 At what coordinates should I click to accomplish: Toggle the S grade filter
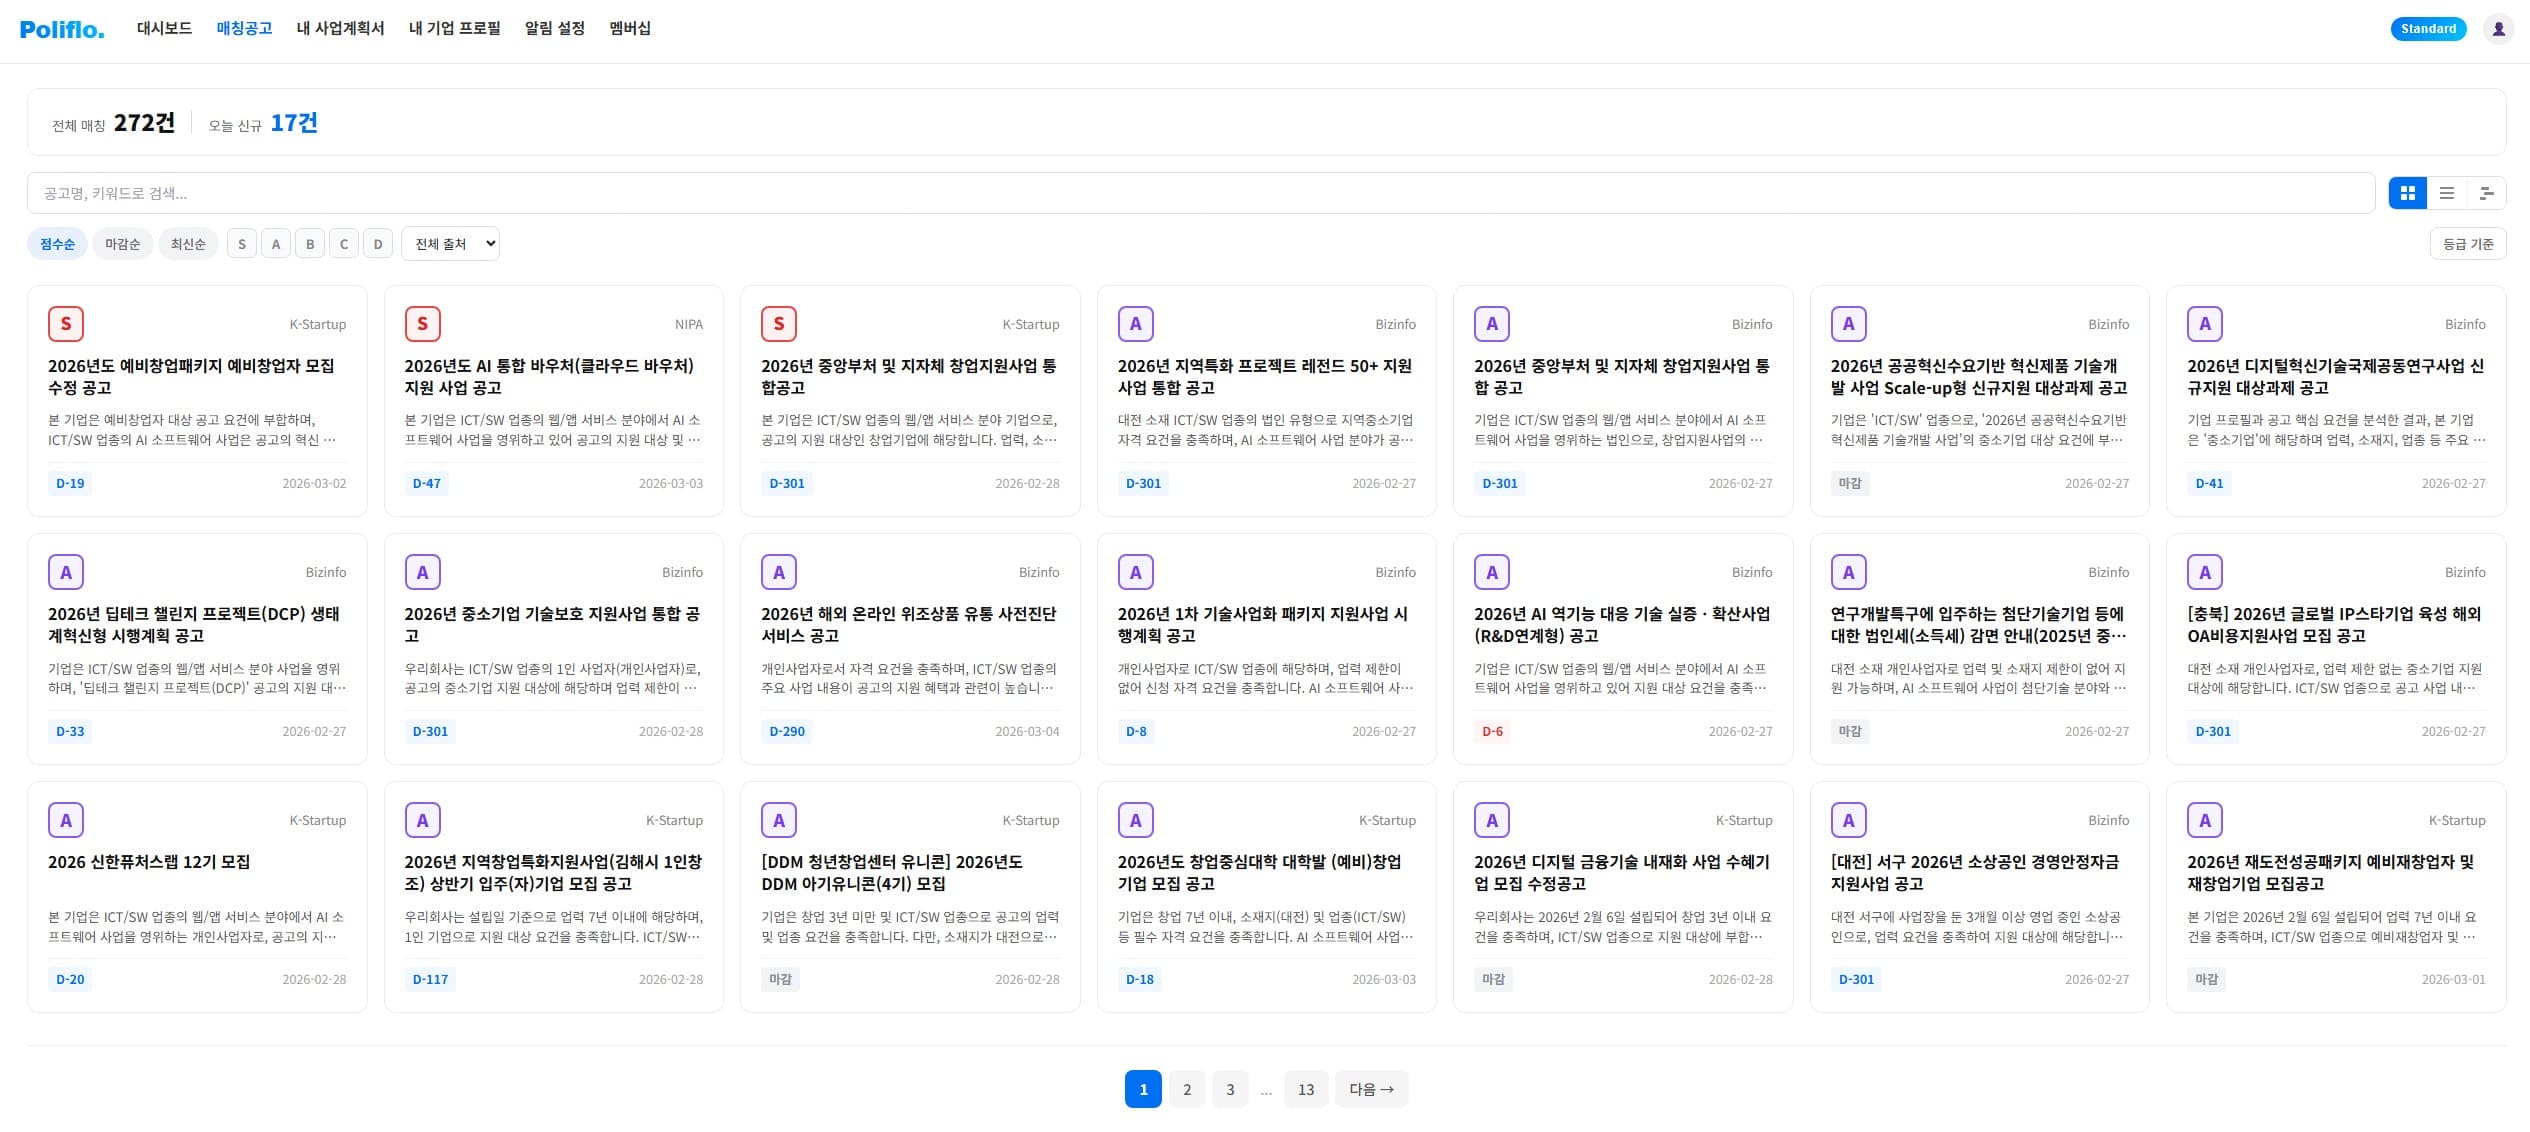(241, 243)
